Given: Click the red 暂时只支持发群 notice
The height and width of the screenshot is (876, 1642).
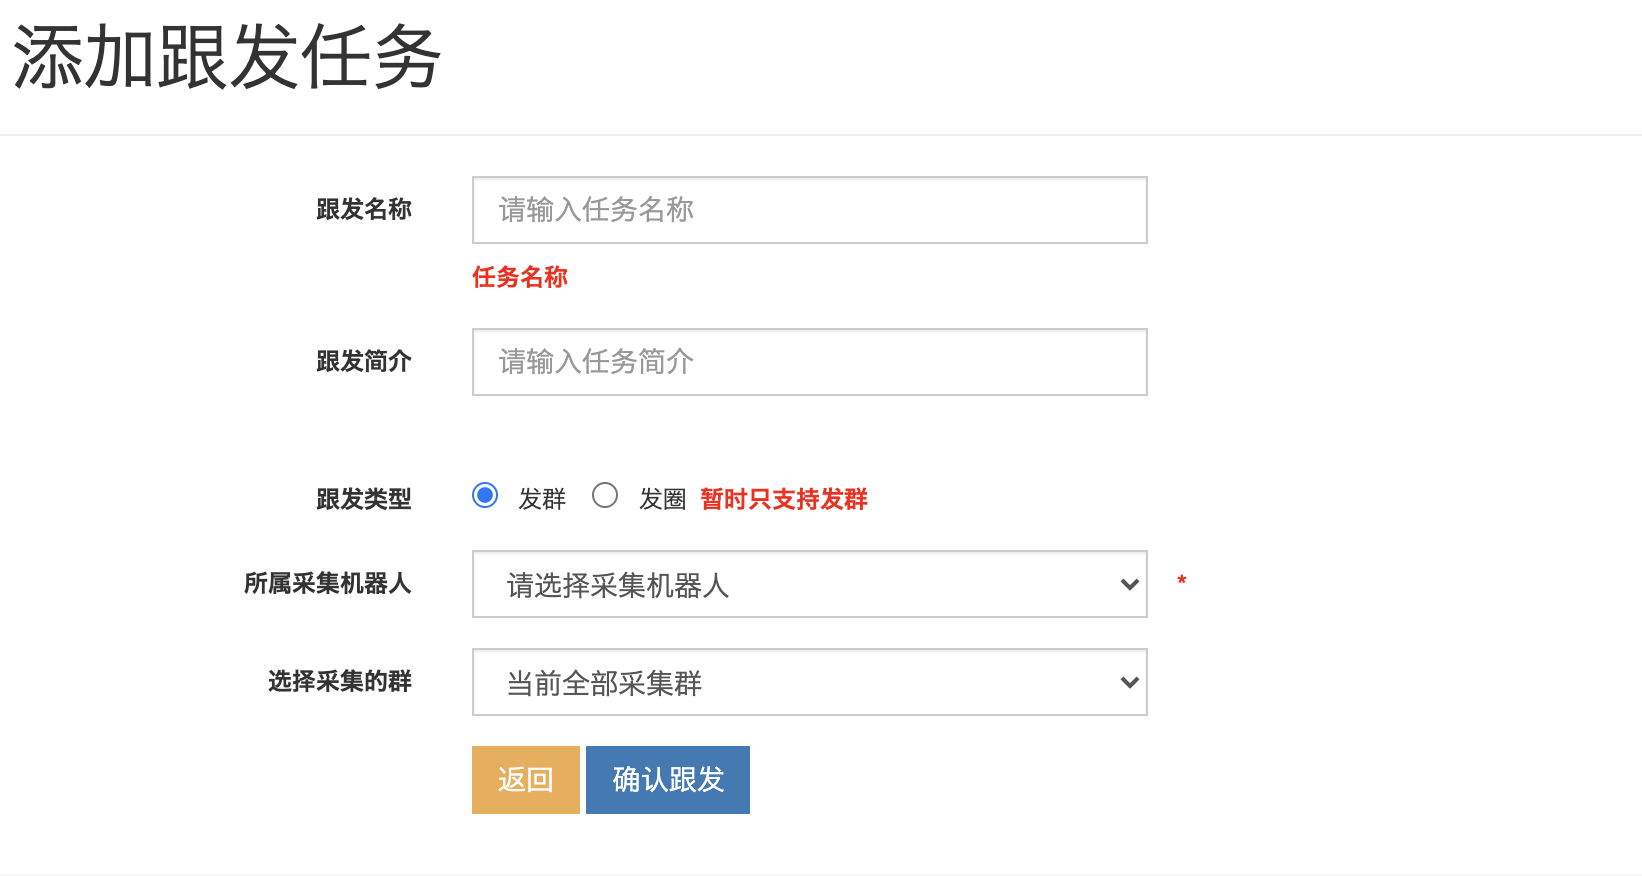Looking at the screenshot, I should click(784, 499).
